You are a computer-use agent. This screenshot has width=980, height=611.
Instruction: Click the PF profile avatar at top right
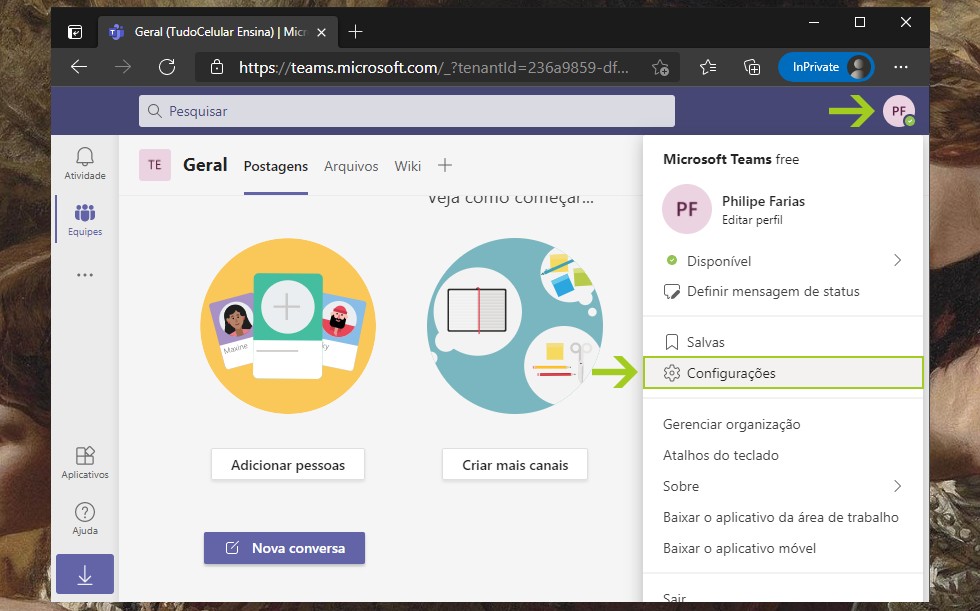[x=898, y=112]
